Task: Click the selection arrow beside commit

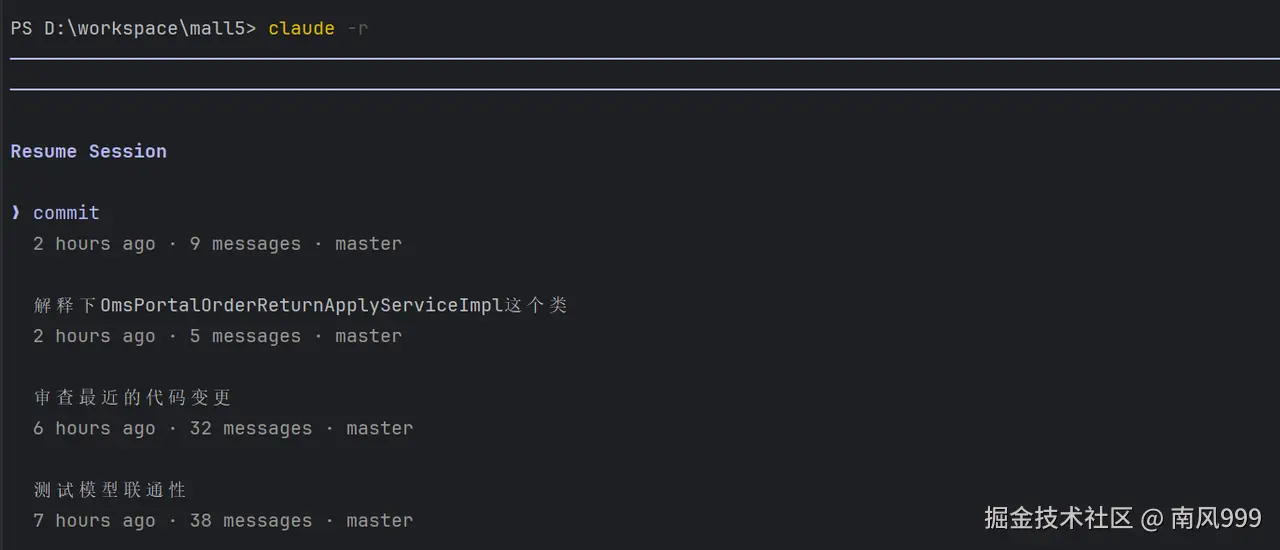Action: point(16,213)
